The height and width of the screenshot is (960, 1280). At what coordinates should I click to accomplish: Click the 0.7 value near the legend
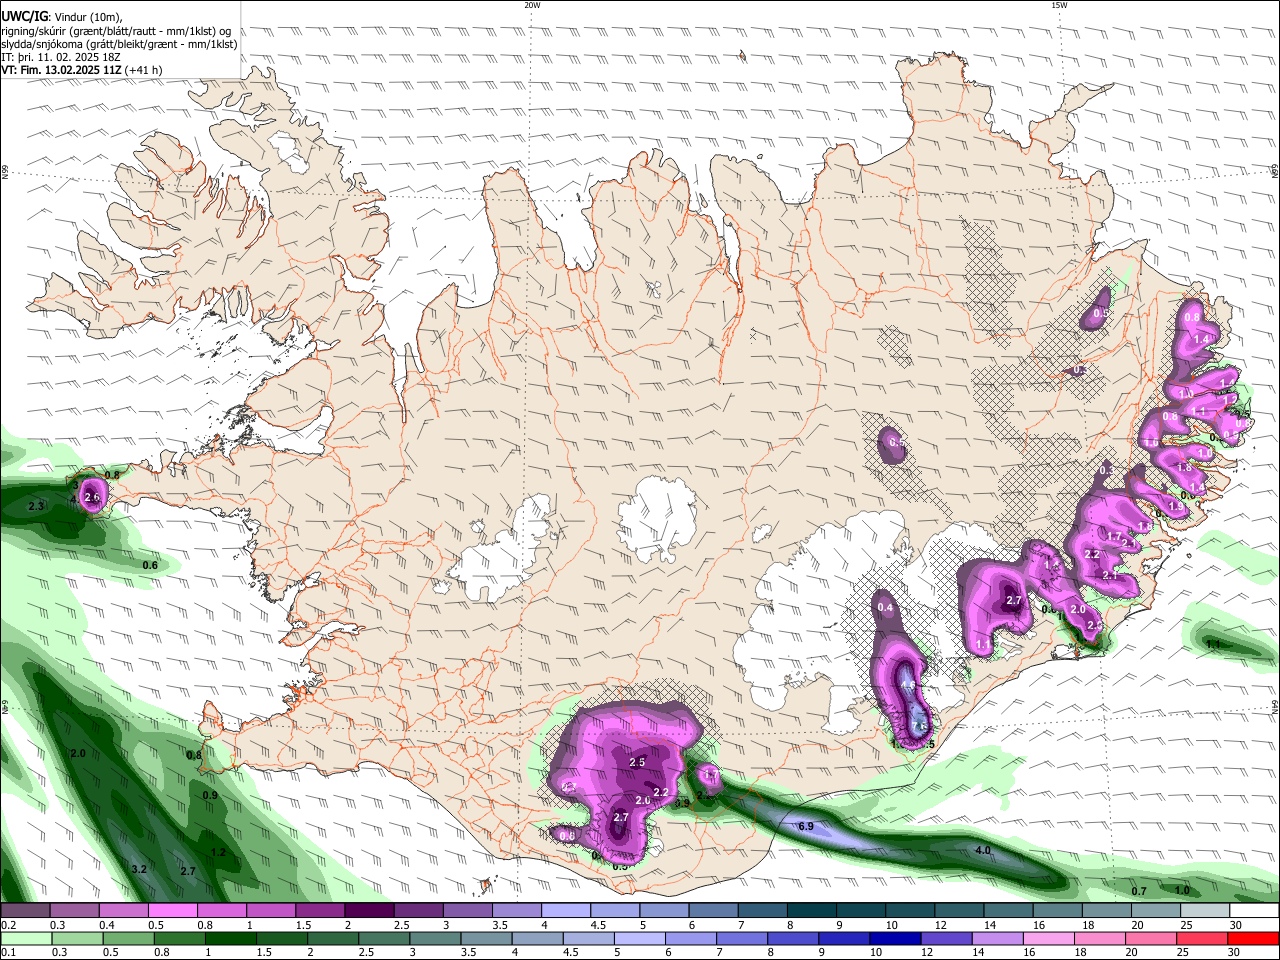(1138, 892)
